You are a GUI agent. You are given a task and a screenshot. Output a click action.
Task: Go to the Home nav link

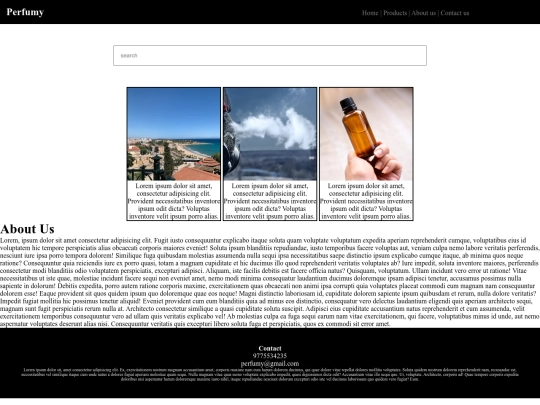[370, 13]
